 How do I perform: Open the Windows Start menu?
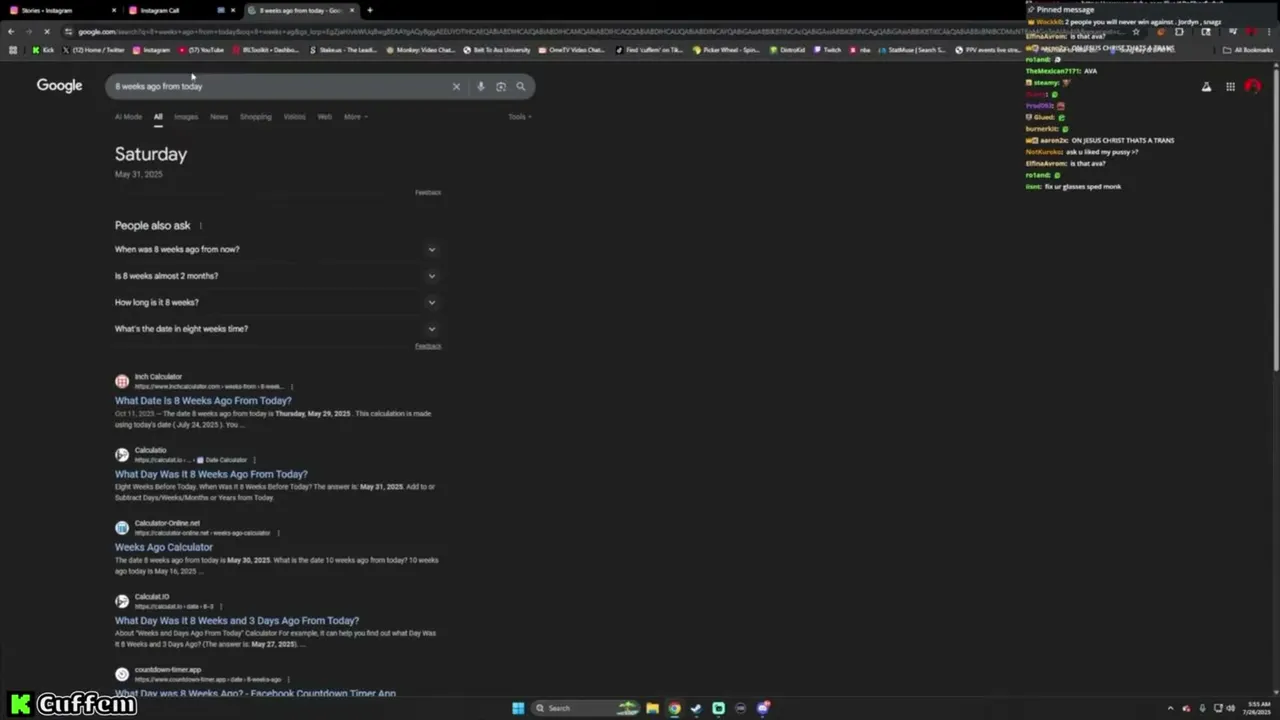518,708
